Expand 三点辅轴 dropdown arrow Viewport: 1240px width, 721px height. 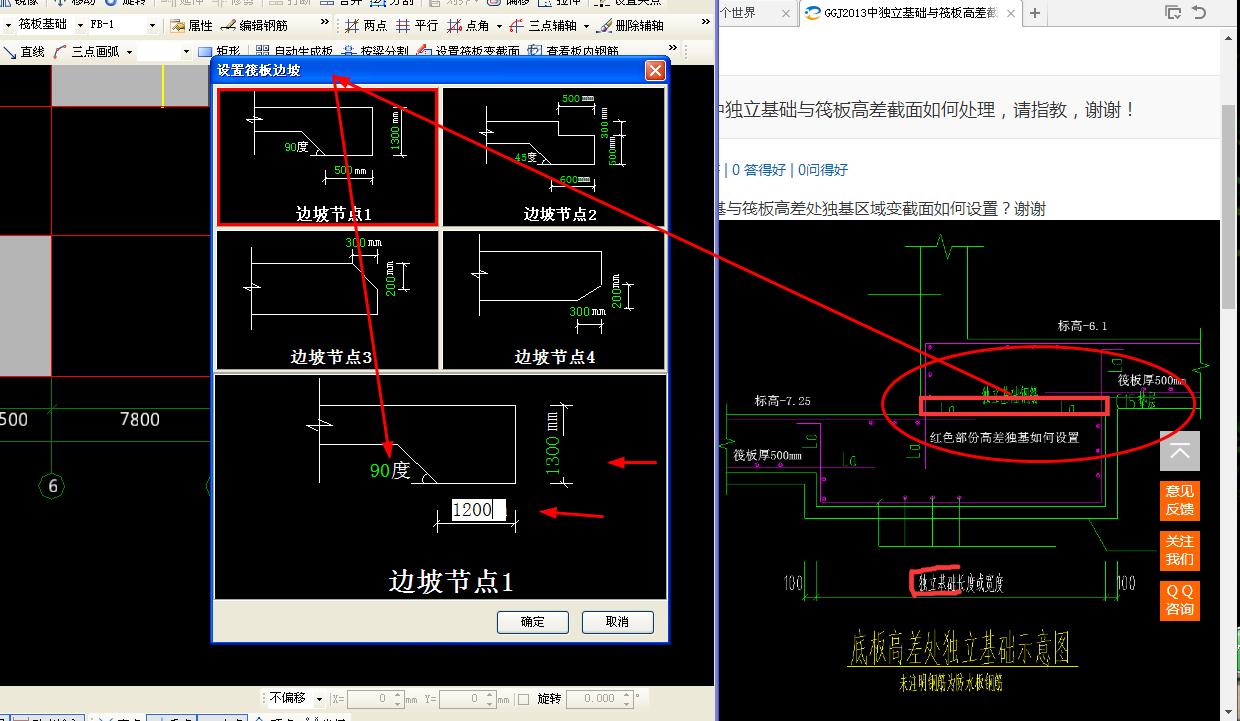click(x=586, y=25)
